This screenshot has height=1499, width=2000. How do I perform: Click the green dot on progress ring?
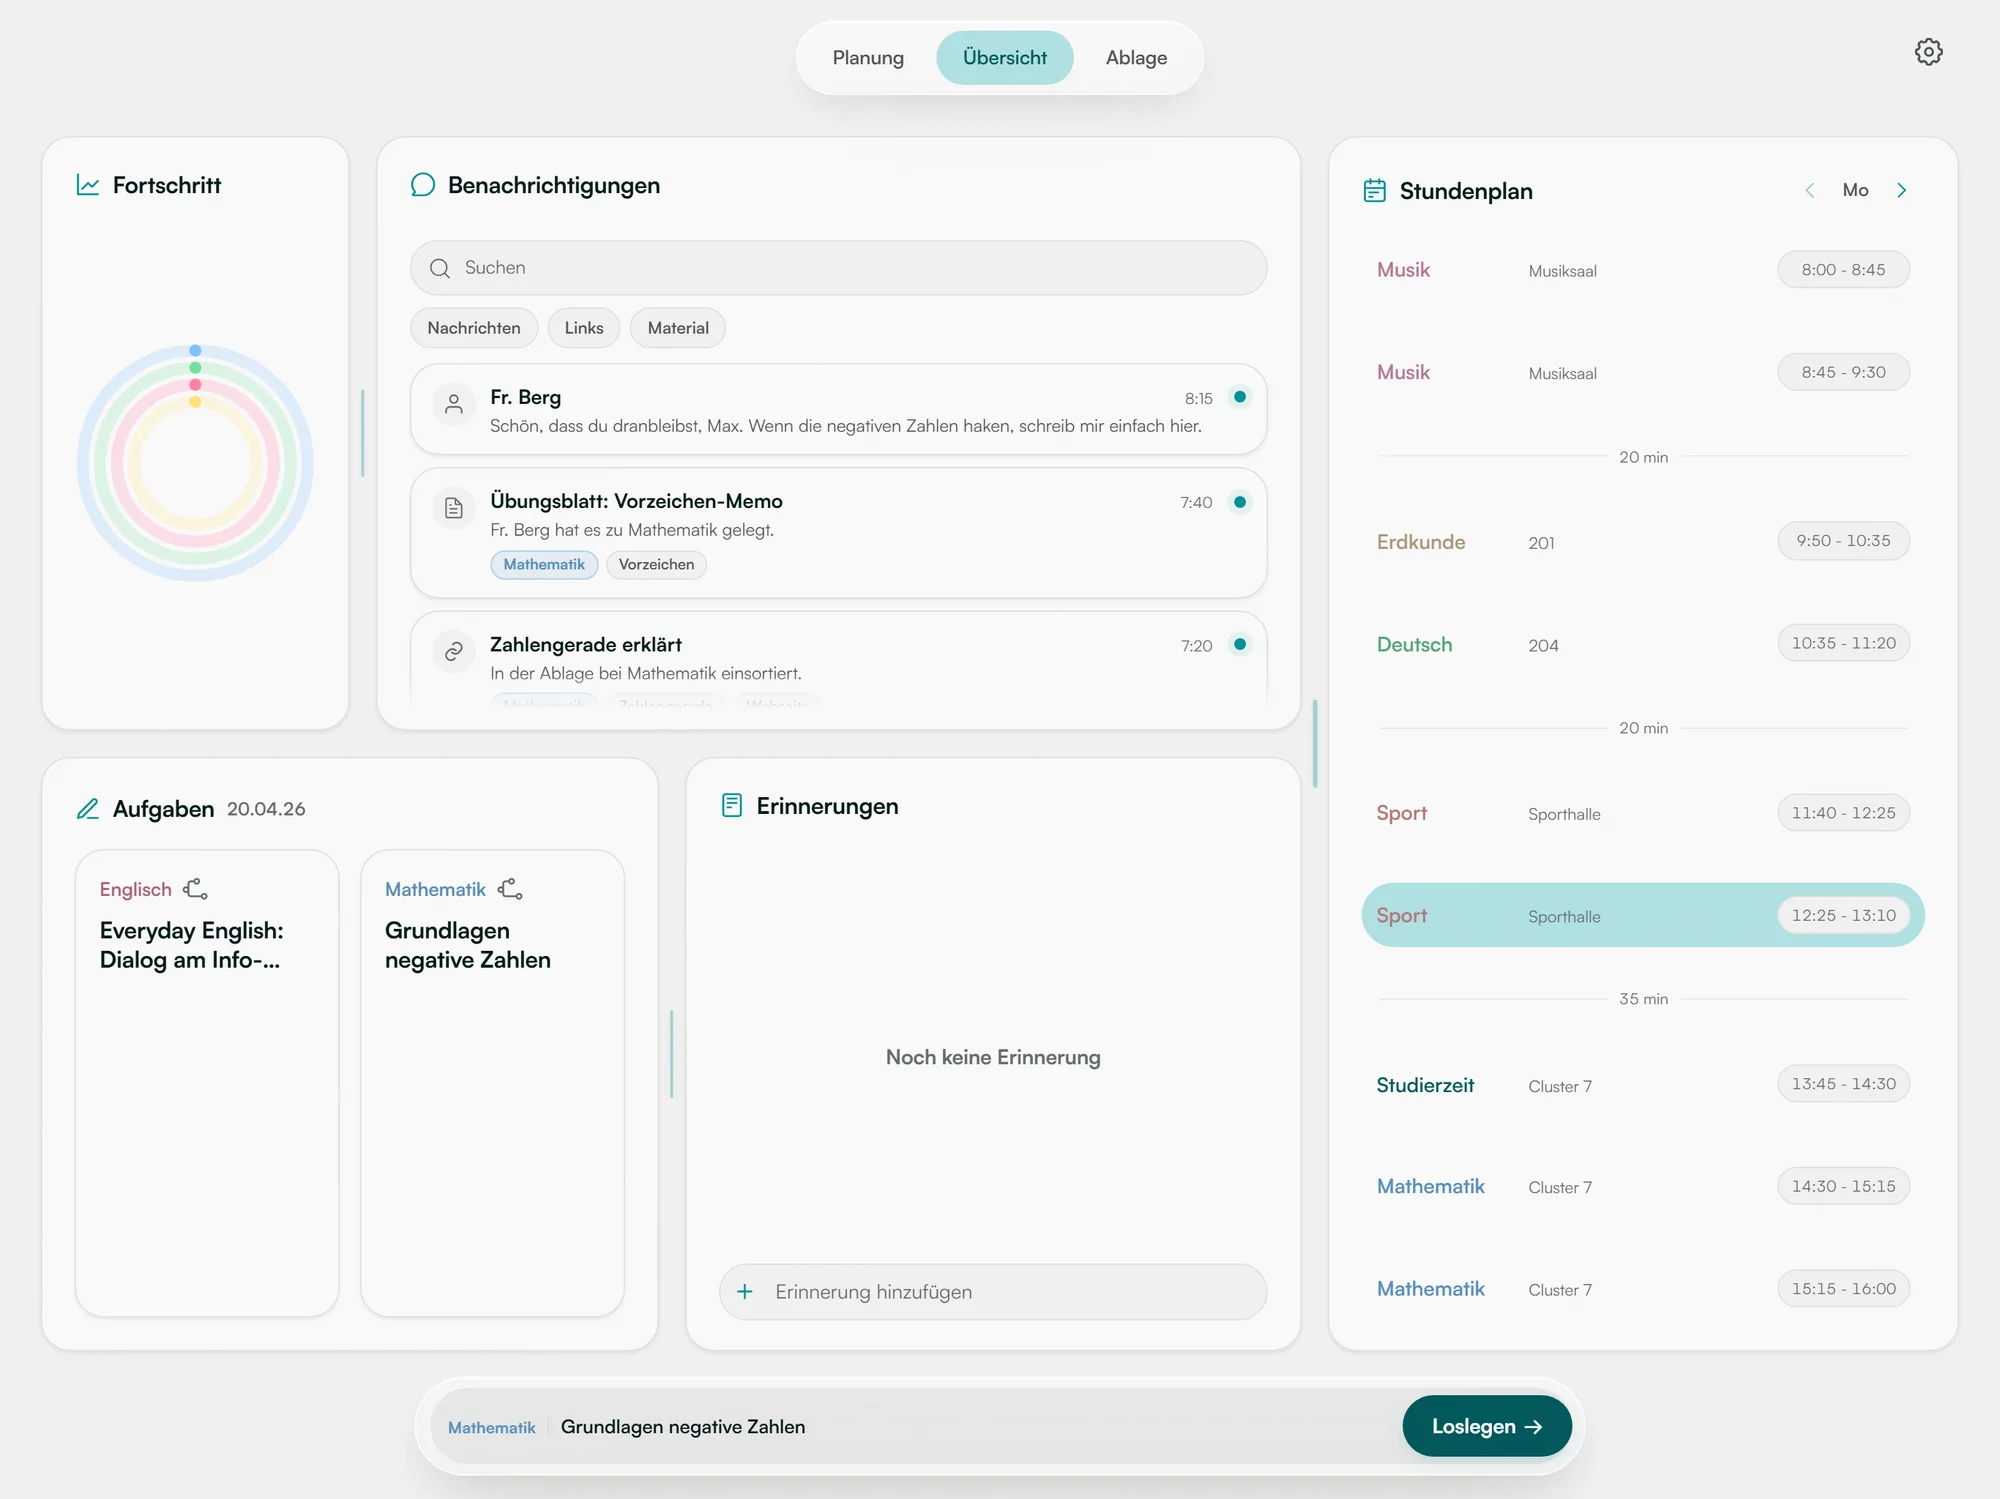(196, 368)
